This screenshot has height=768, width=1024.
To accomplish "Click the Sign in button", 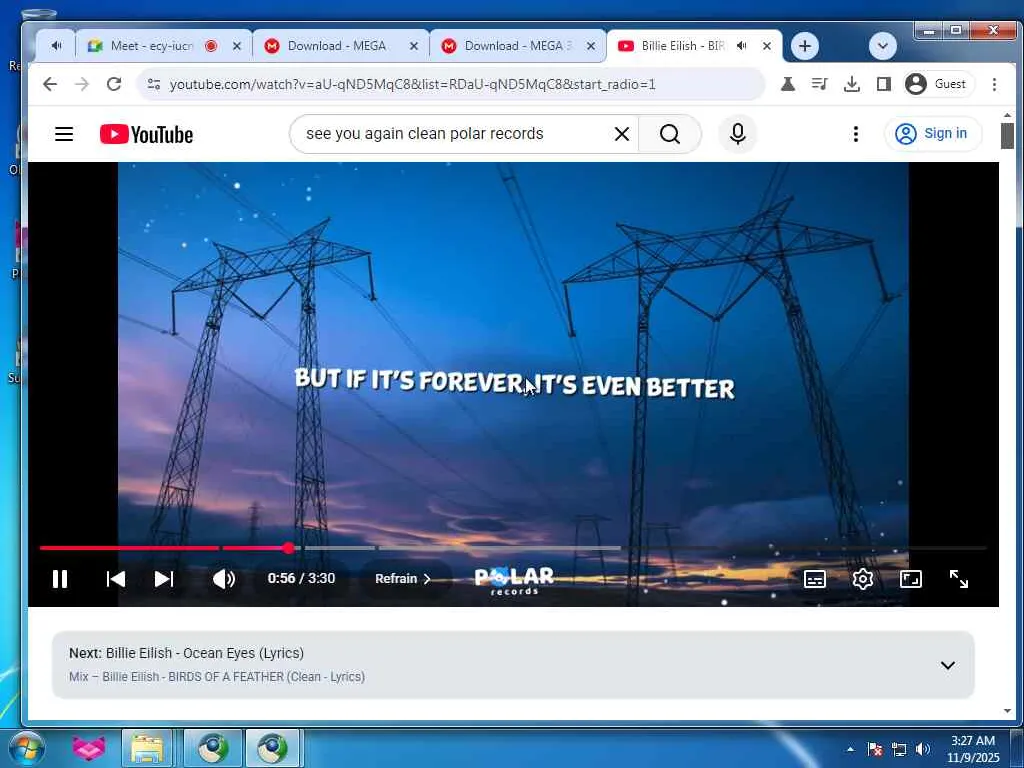I will coord(933,134).
